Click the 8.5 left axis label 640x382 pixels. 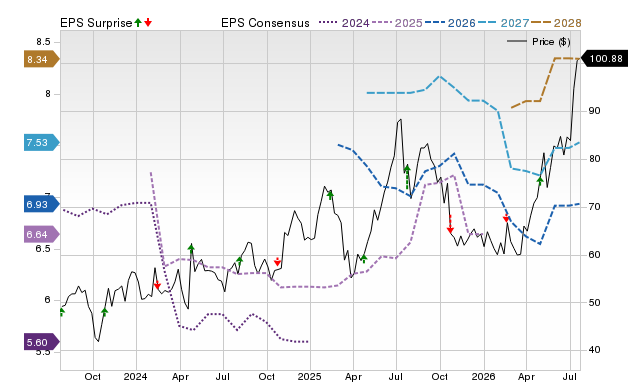tap(43, 42)
